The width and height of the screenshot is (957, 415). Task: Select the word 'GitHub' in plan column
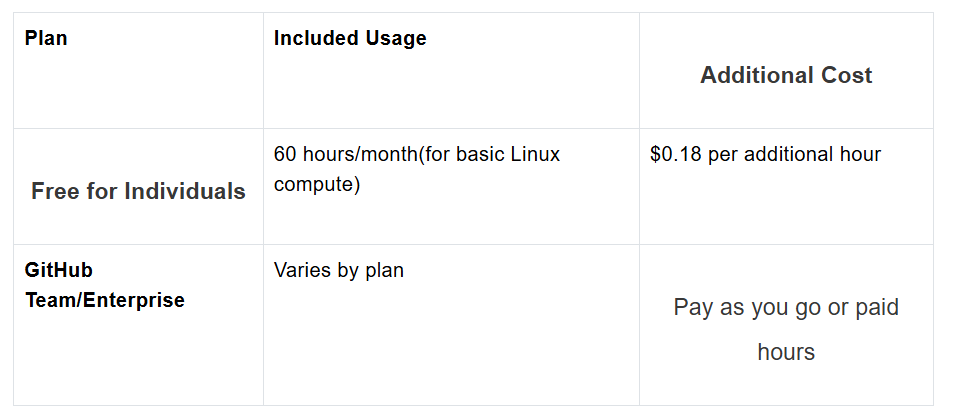[x=59, y=270]
